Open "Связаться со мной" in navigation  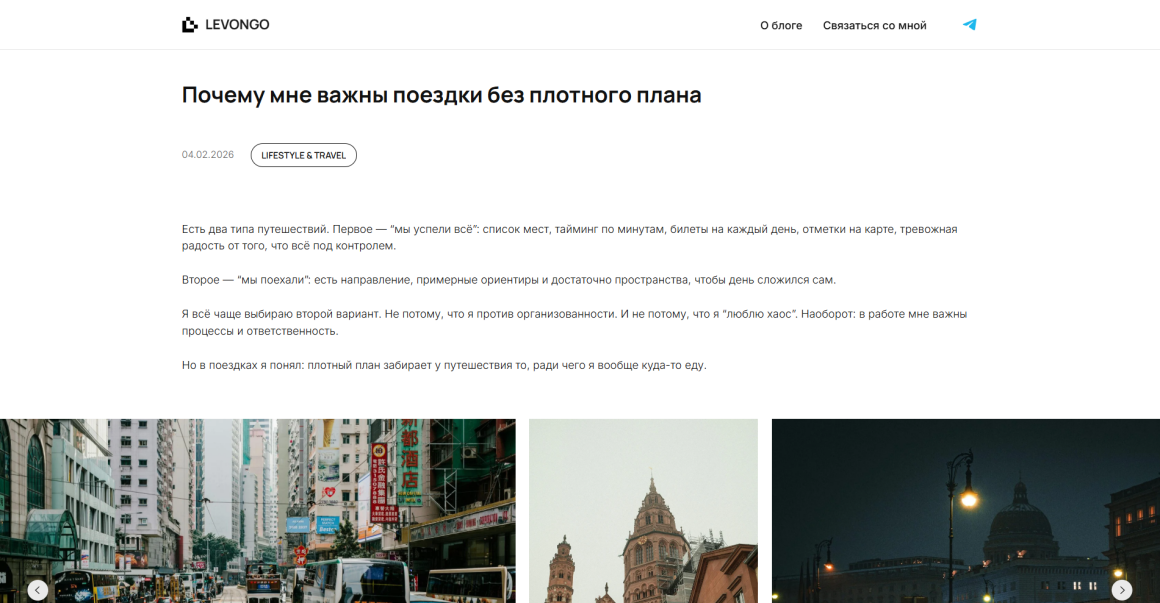(x=874, y=25)
